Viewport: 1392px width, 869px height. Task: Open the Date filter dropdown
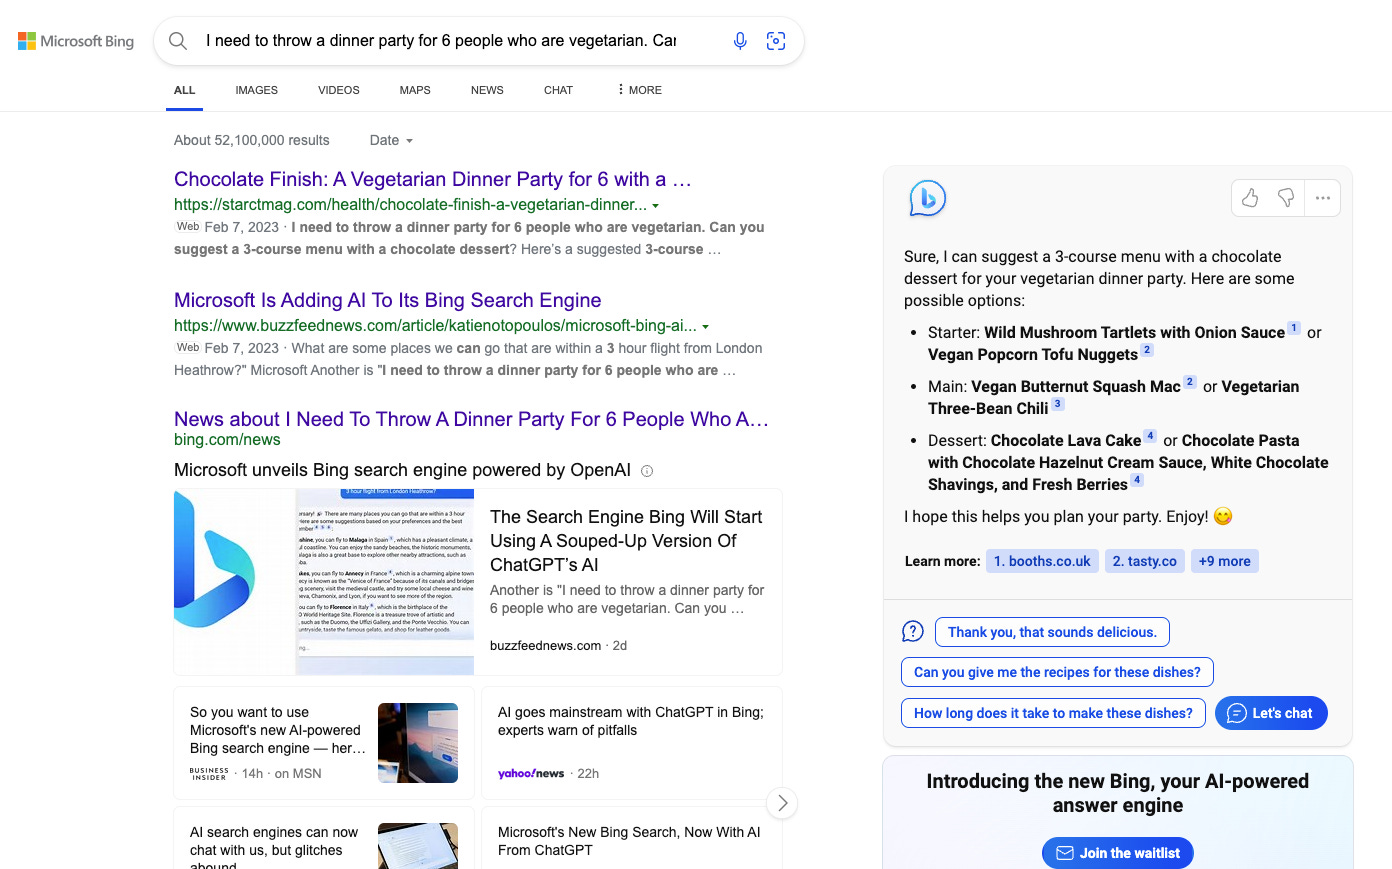(391, 140)
